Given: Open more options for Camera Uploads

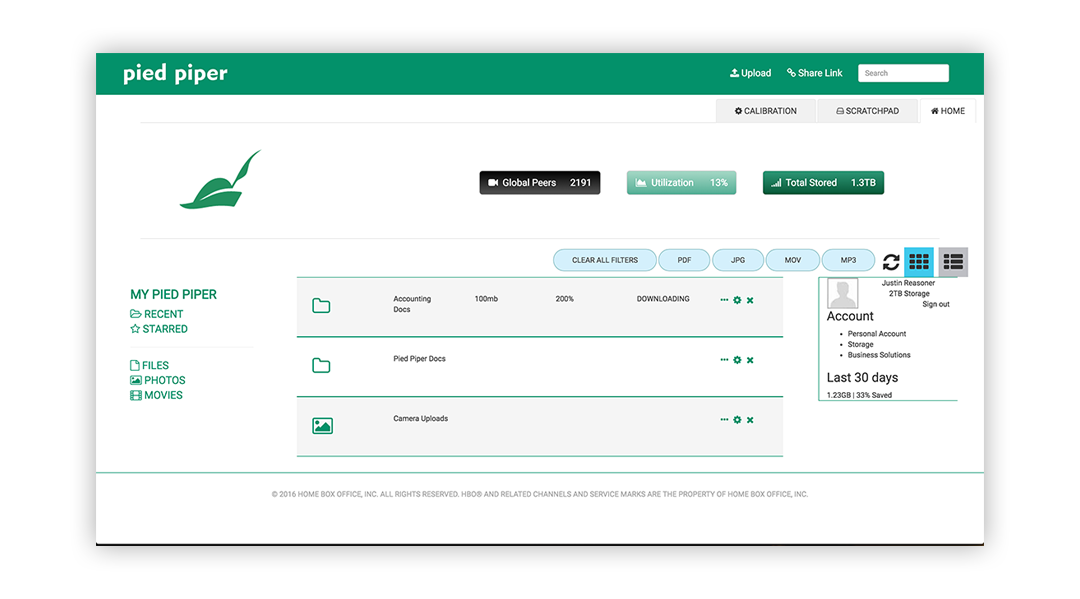Looking at the screenshot, I should pos(724,419).
